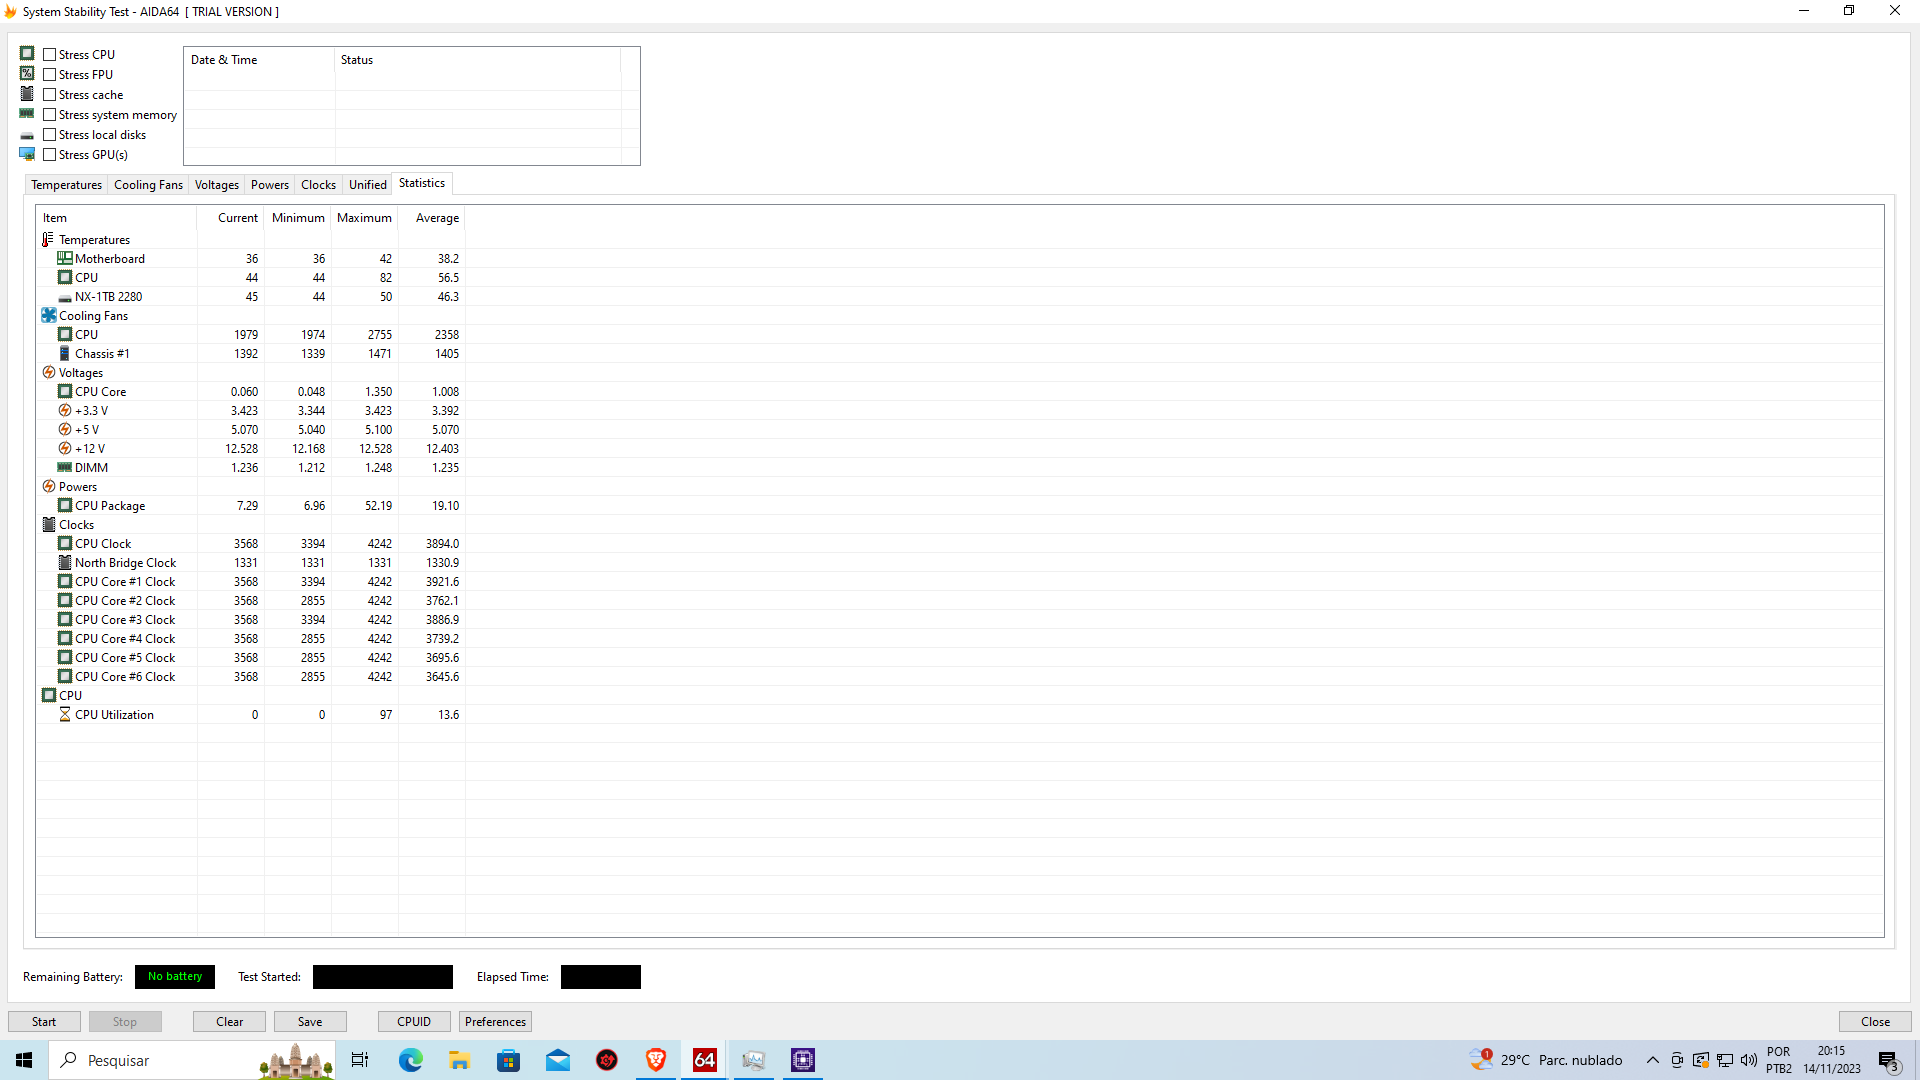This screenshot has height=1080, width=1920.
Task: Open the CPUID panel button
Action: (414, 1021)
